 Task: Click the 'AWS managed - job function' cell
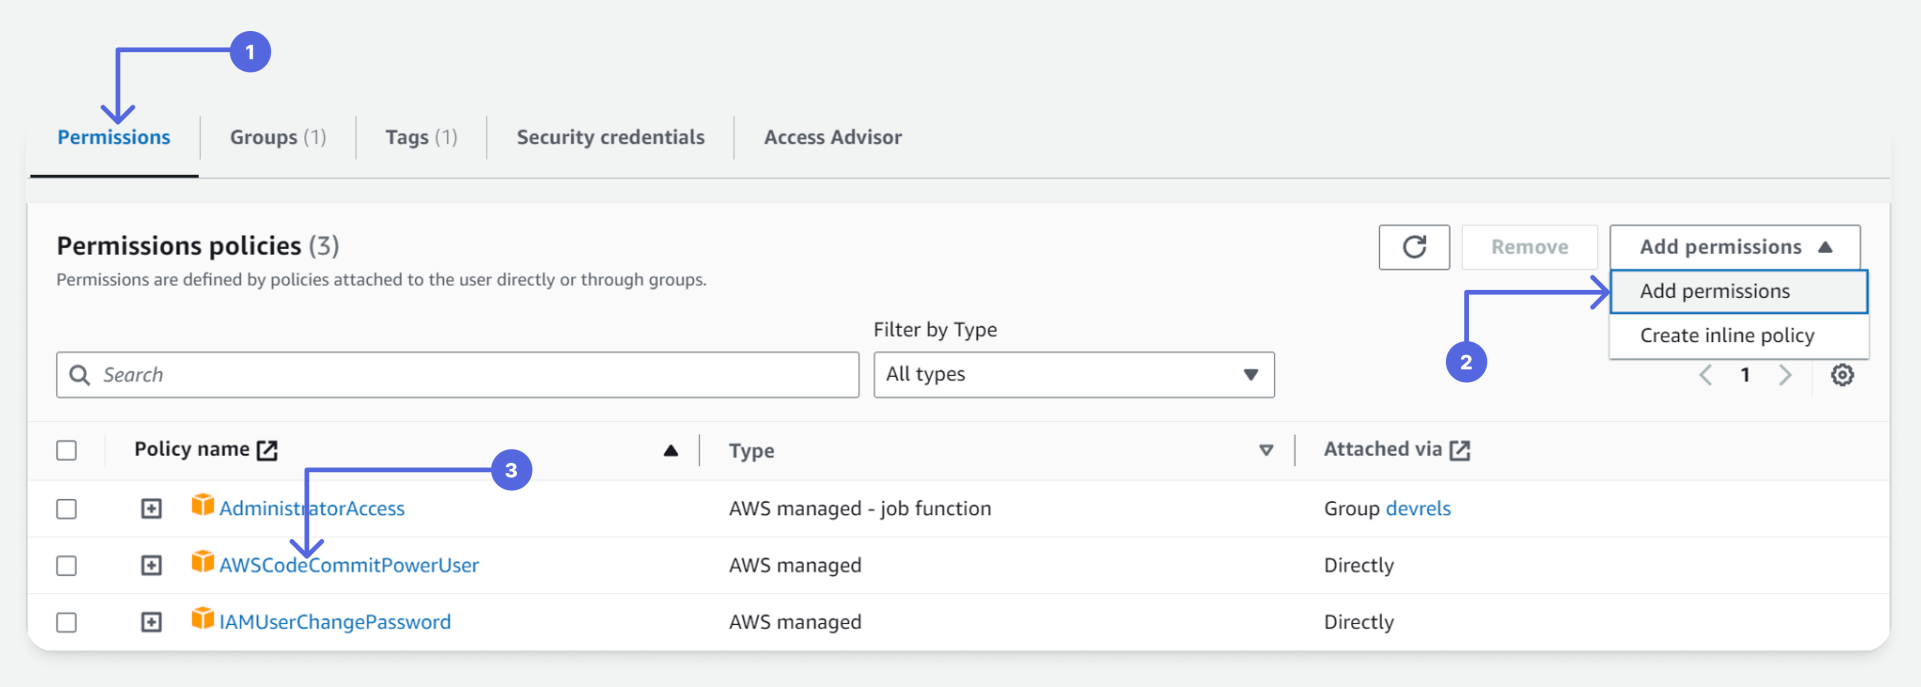click(x=860, y=508)
